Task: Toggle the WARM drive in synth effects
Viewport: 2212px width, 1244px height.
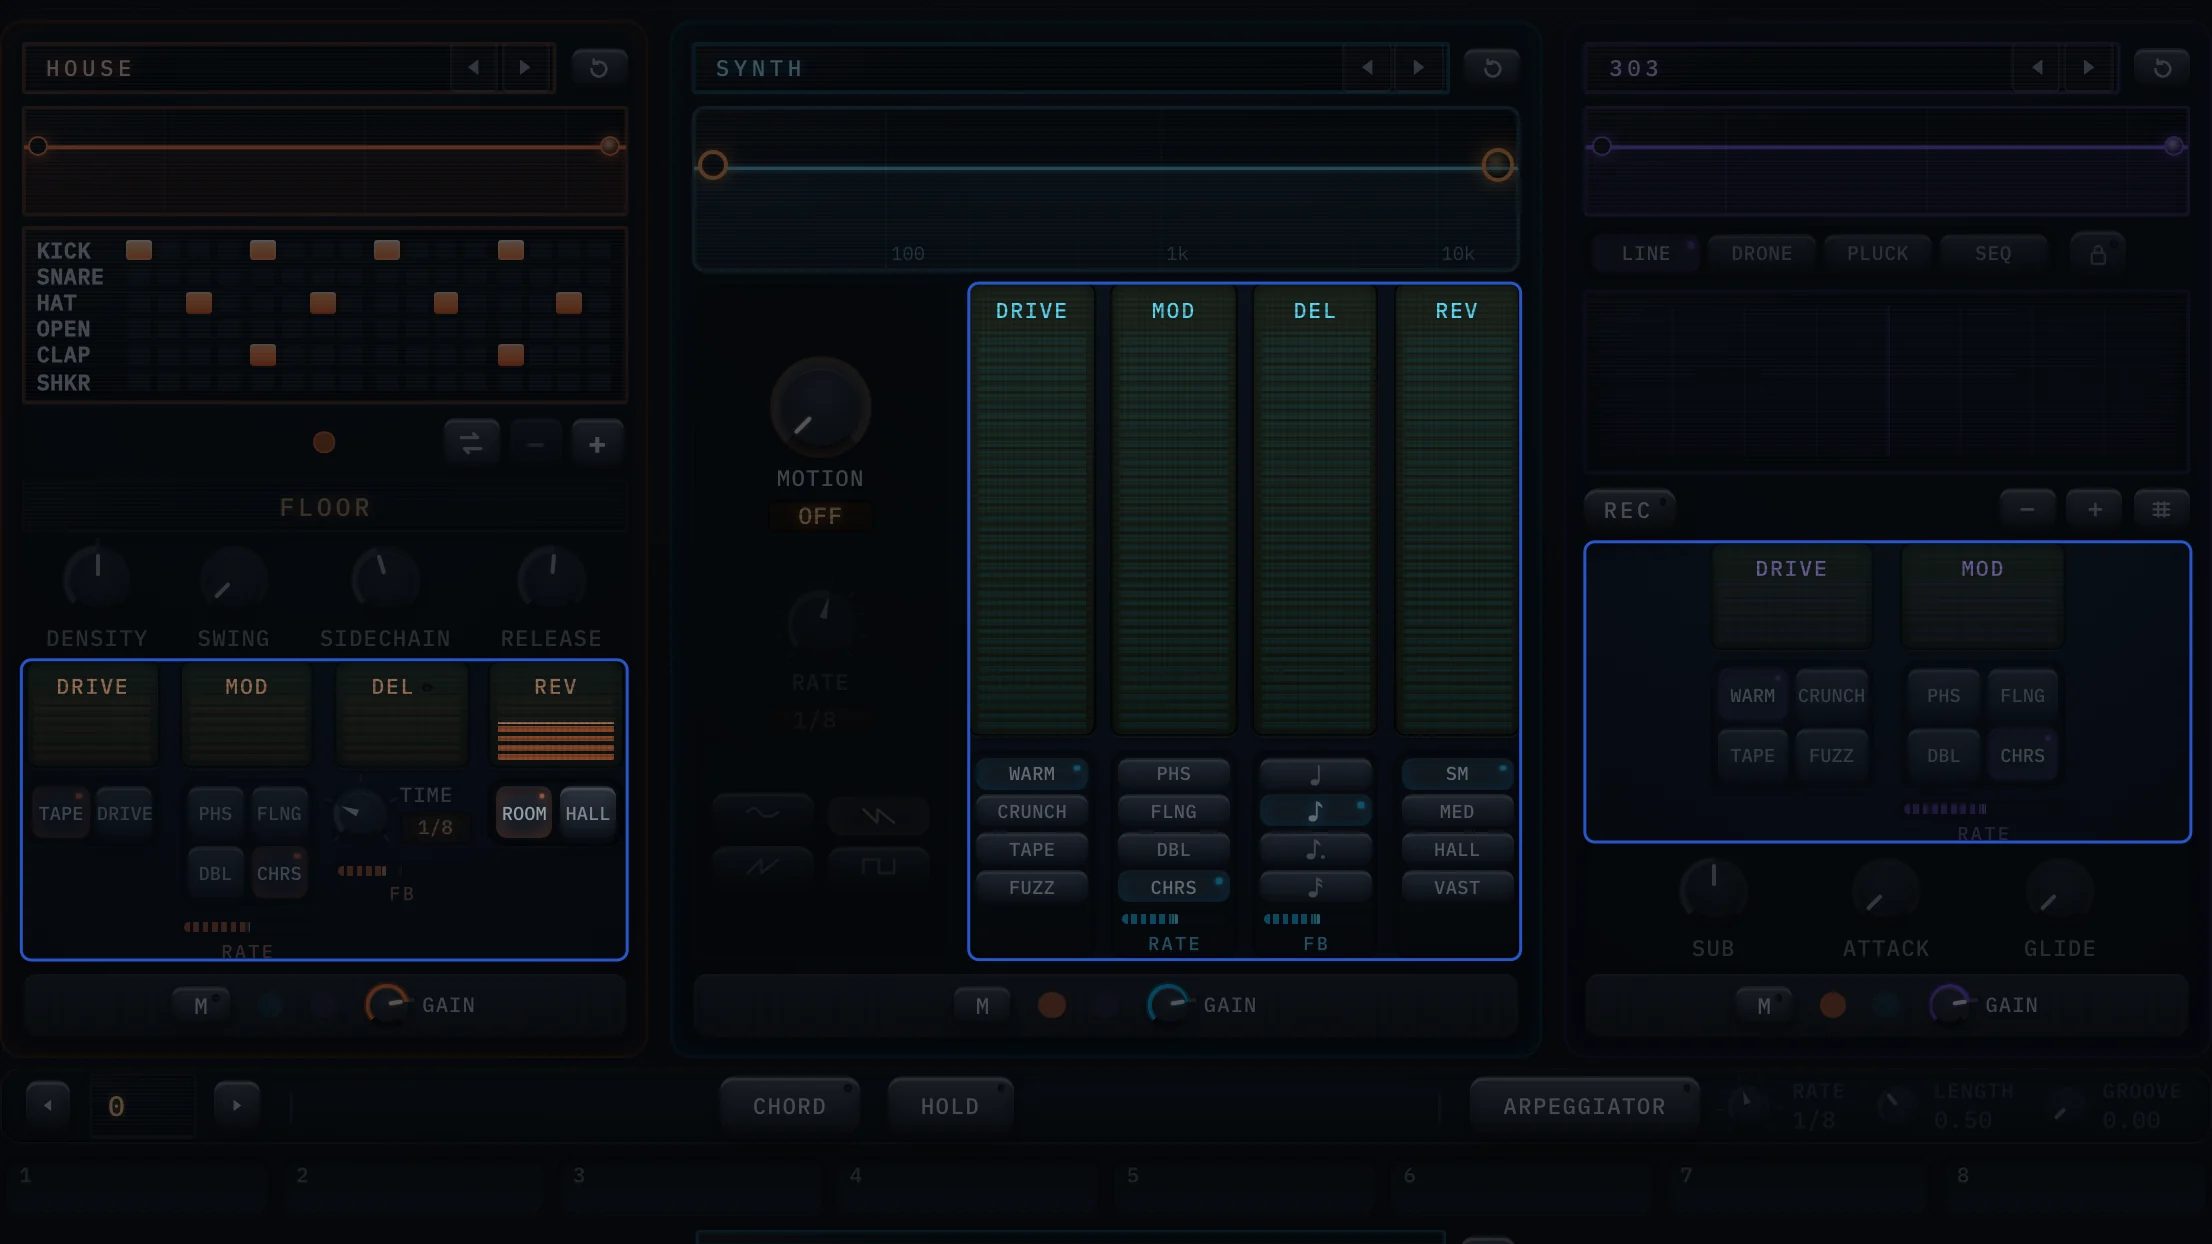Action: point(1032,774)
